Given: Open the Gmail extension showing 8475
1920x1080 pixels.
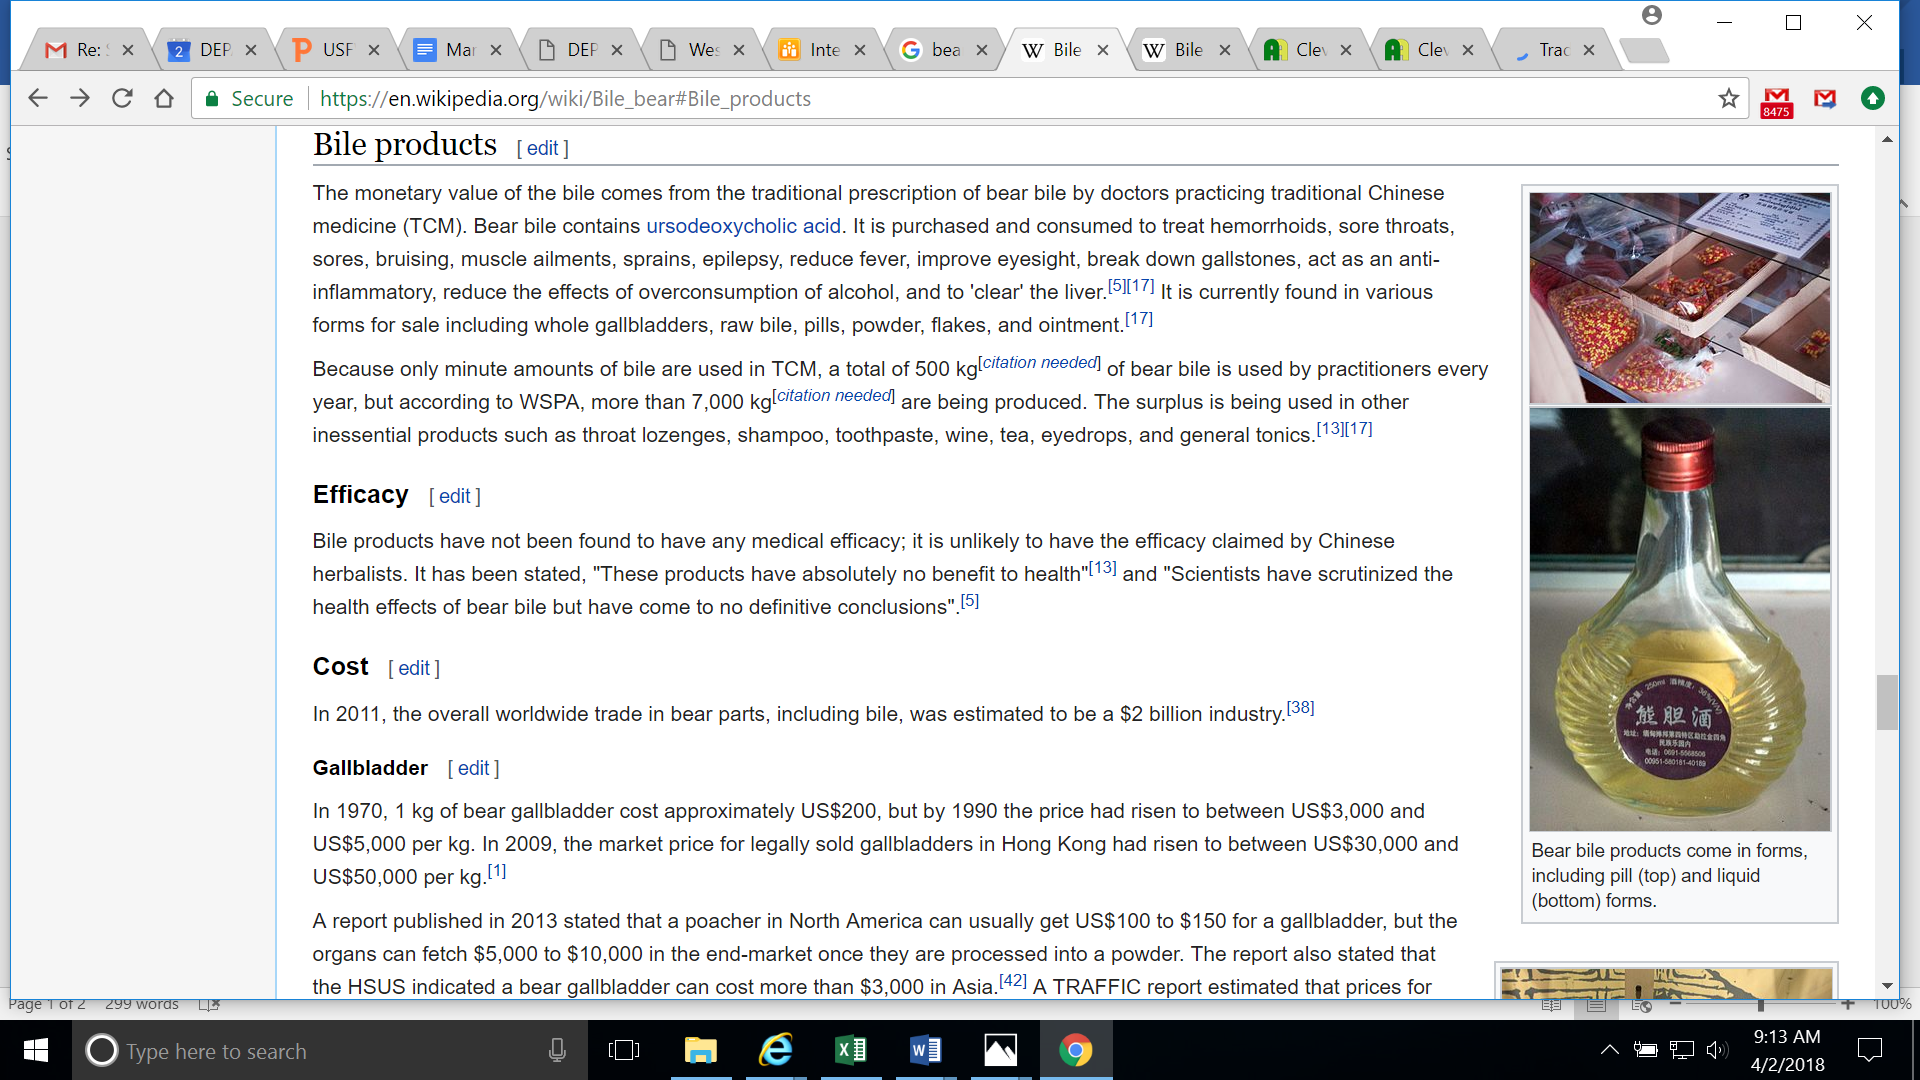Looking at the screenshot, I should [1776, 100].
